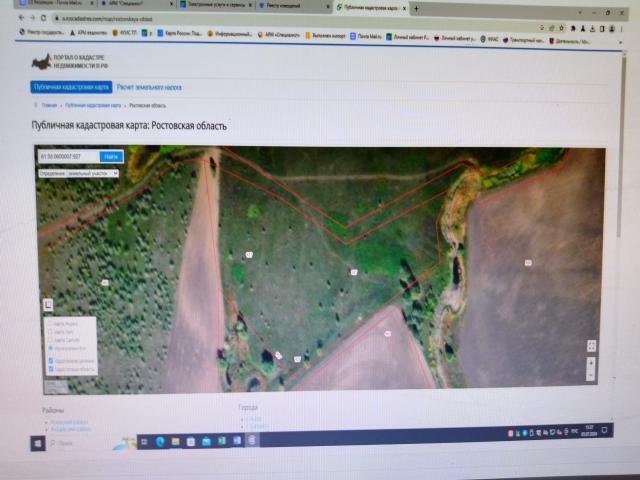The height and width of the screenshot is (480, 640).
Task: Open Расчет земельного налога tab
Action: click(x=149, y=87)
